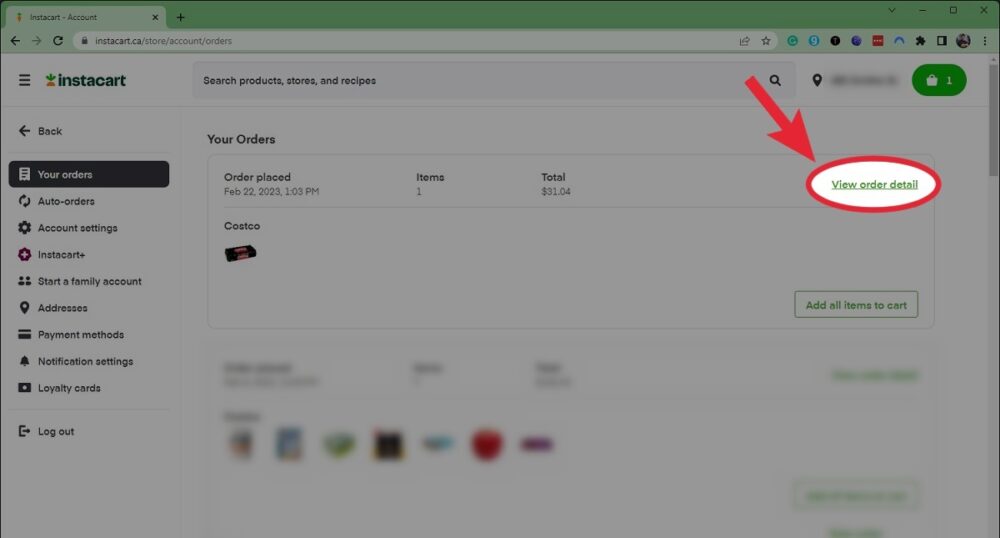Click the delivery address location pin
This screenshot has width=1000, height=538.
point(817,80)
